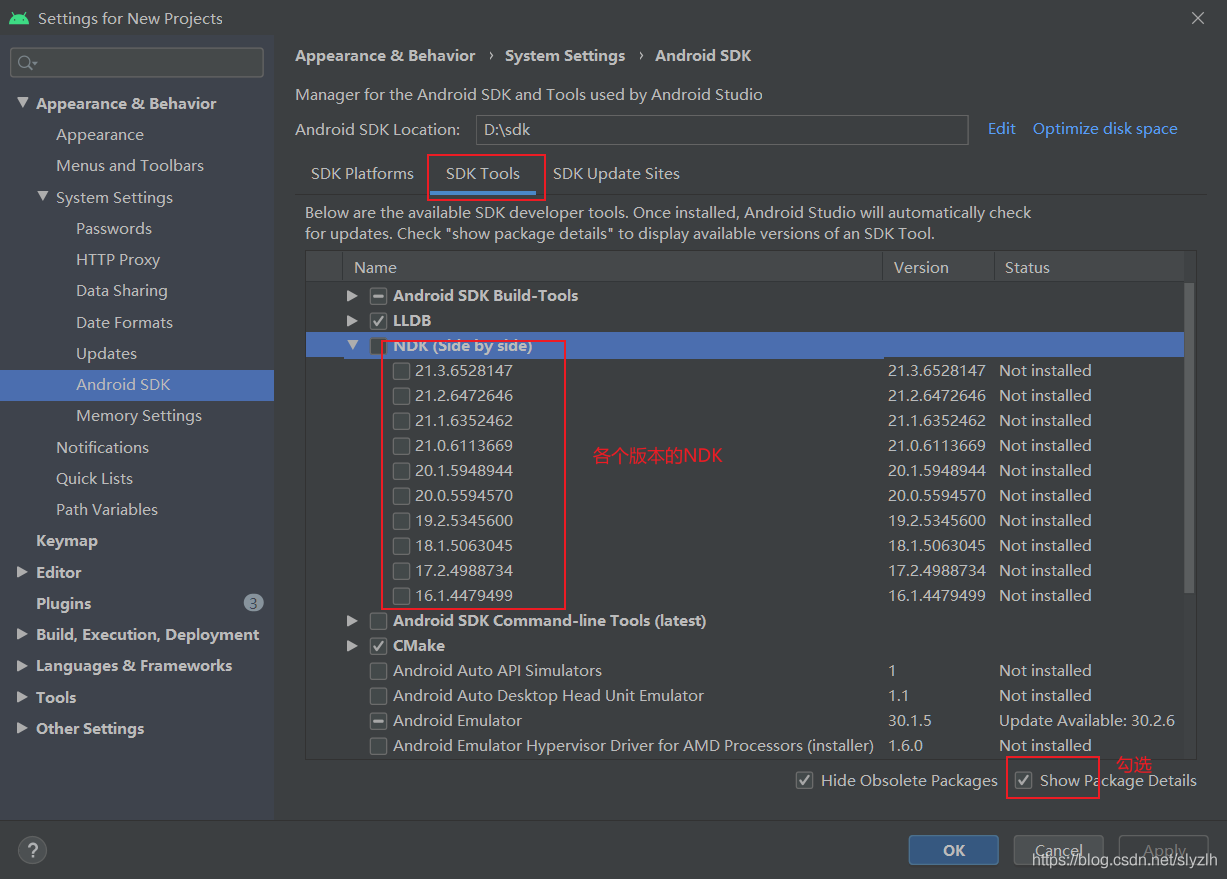Sort by the Status column header
The height and width of the screenshot is (879, 1227).
1088,268
